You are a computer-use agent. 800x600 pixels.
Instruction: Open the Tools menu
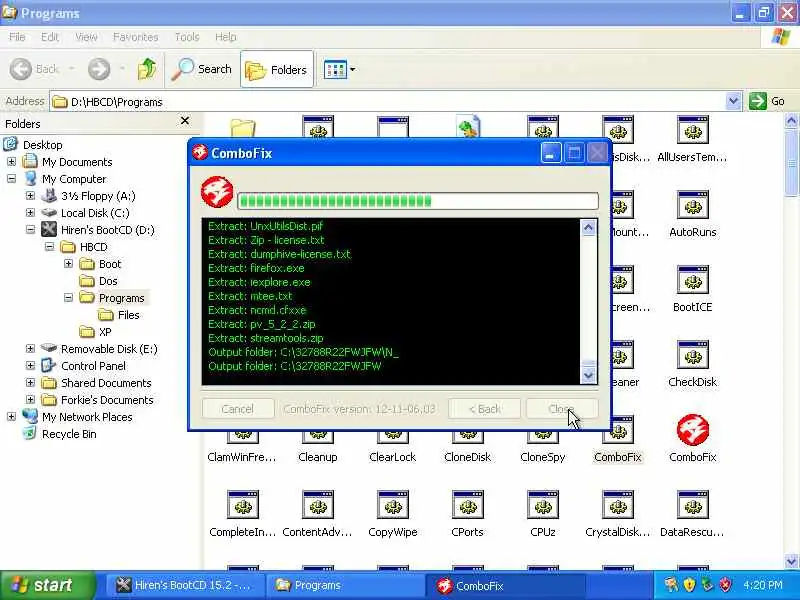point(187,37)
